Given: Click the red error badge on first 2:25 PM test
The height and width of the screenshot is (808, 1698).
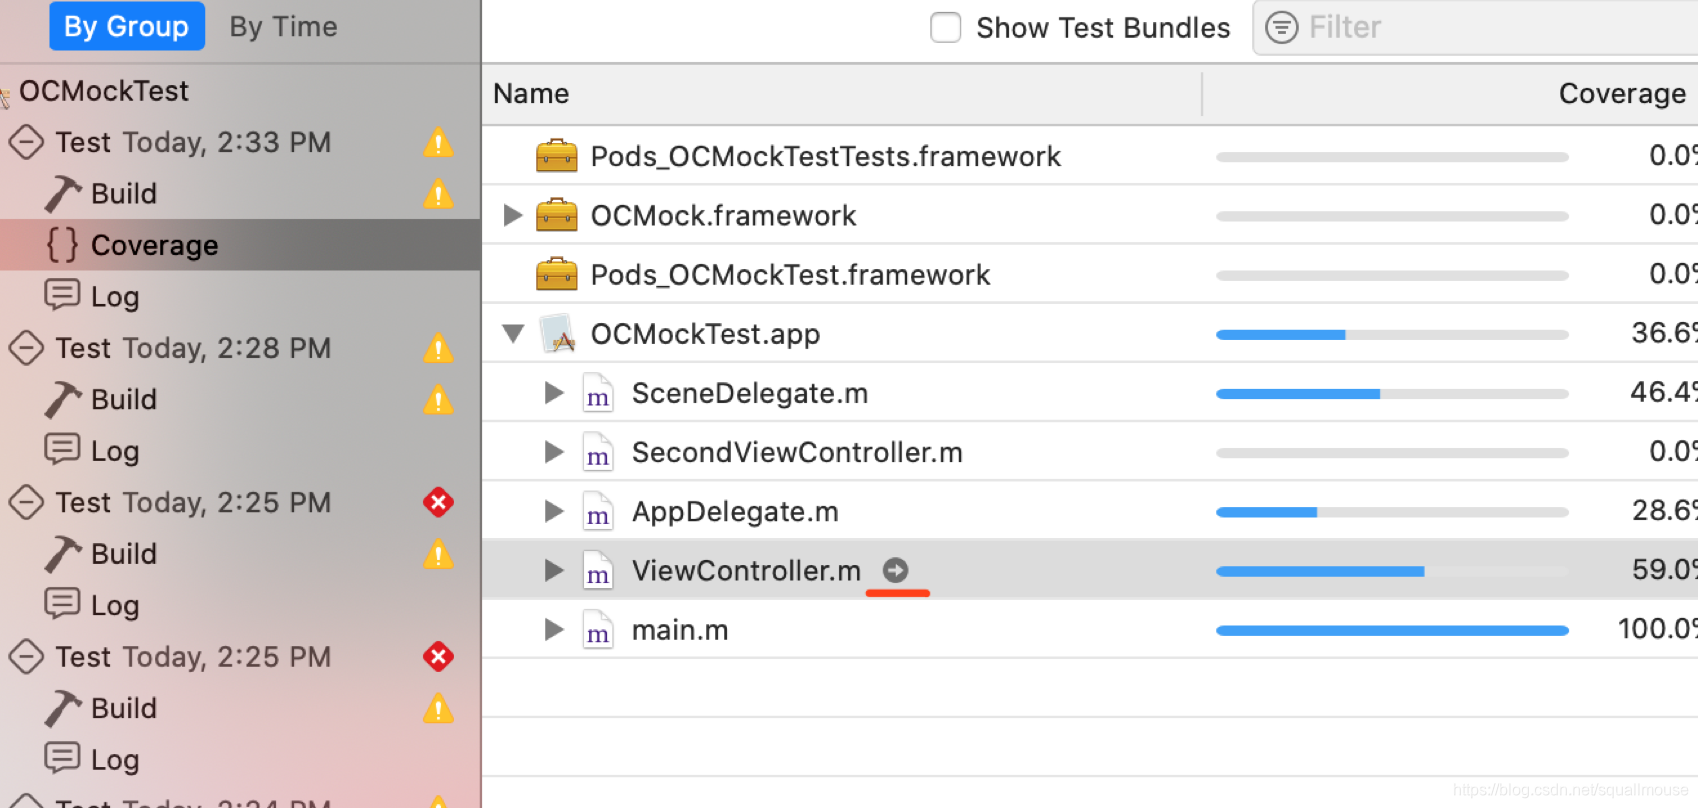Looking at the screenshot, I should pos(438,502).
